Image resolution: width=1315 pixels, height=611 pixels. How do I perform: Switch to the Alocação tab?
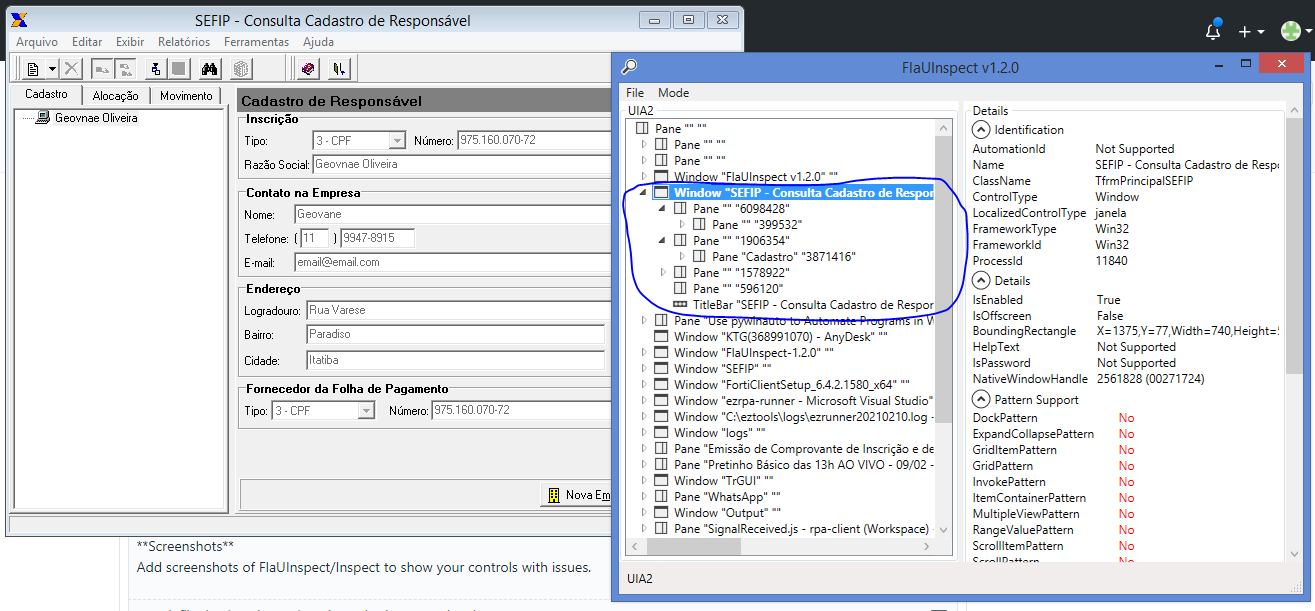pos(115,96)
